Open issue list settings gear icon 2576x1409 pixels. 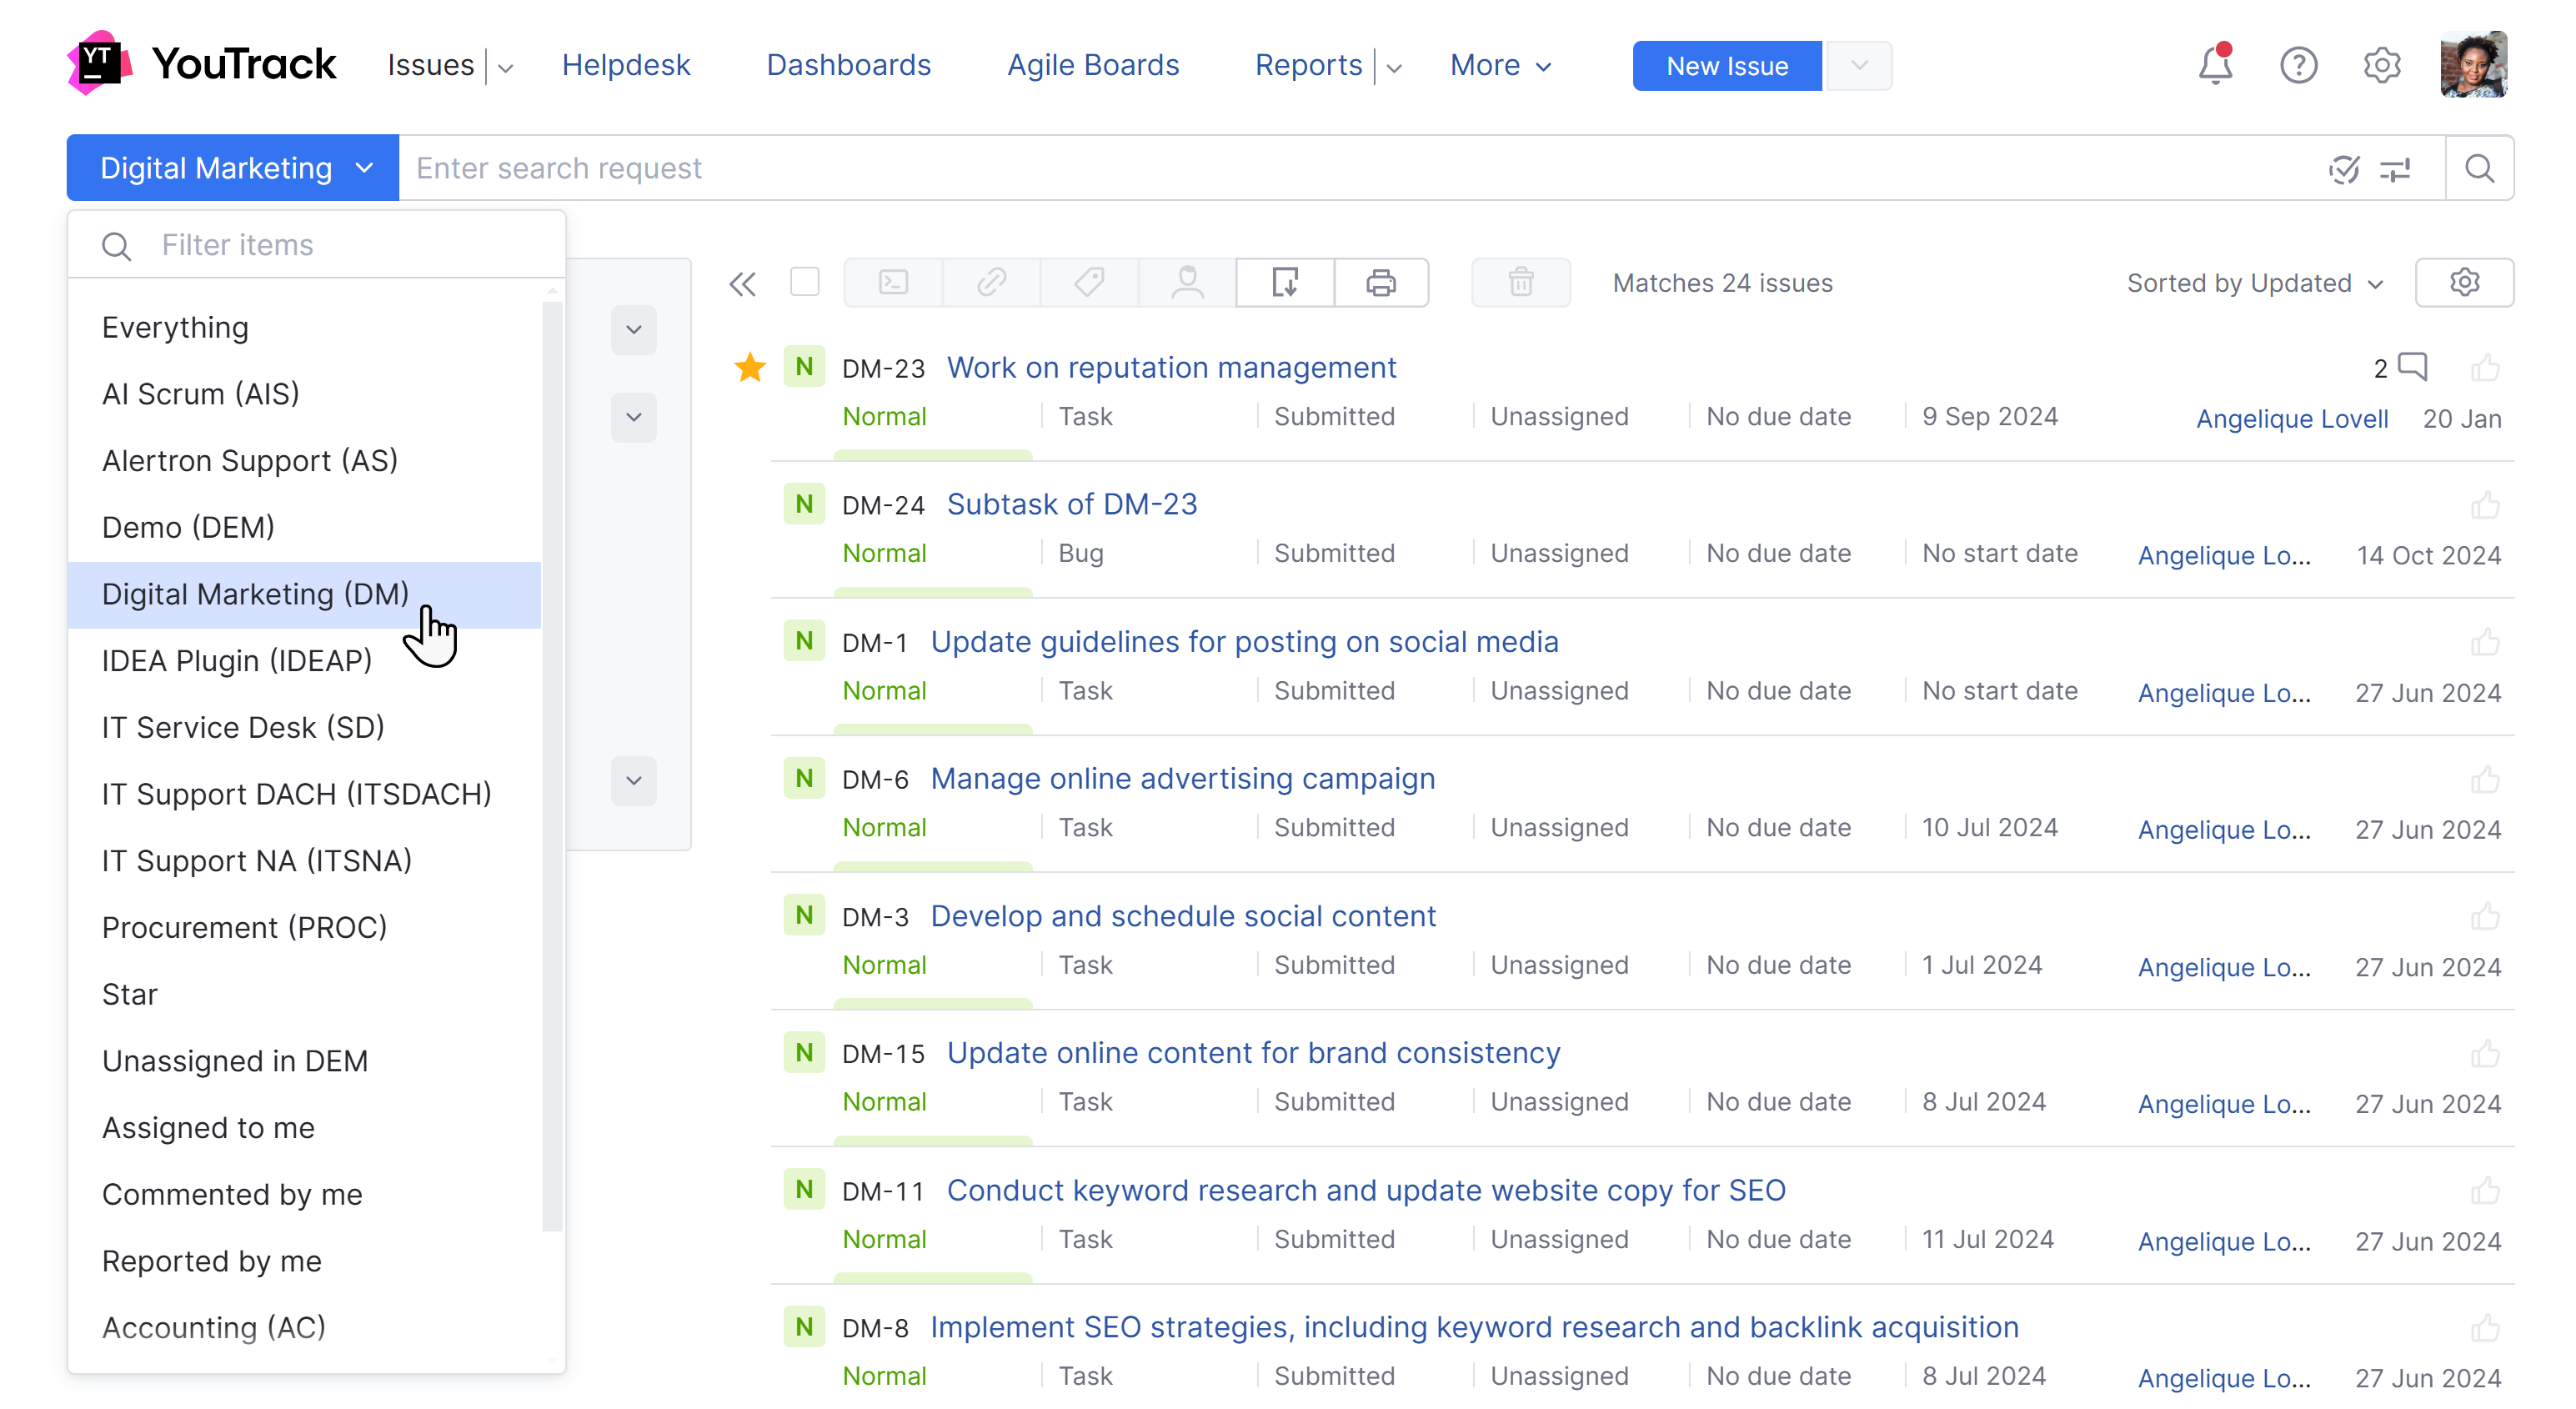pyautogui.click(x=2464, y=283)
